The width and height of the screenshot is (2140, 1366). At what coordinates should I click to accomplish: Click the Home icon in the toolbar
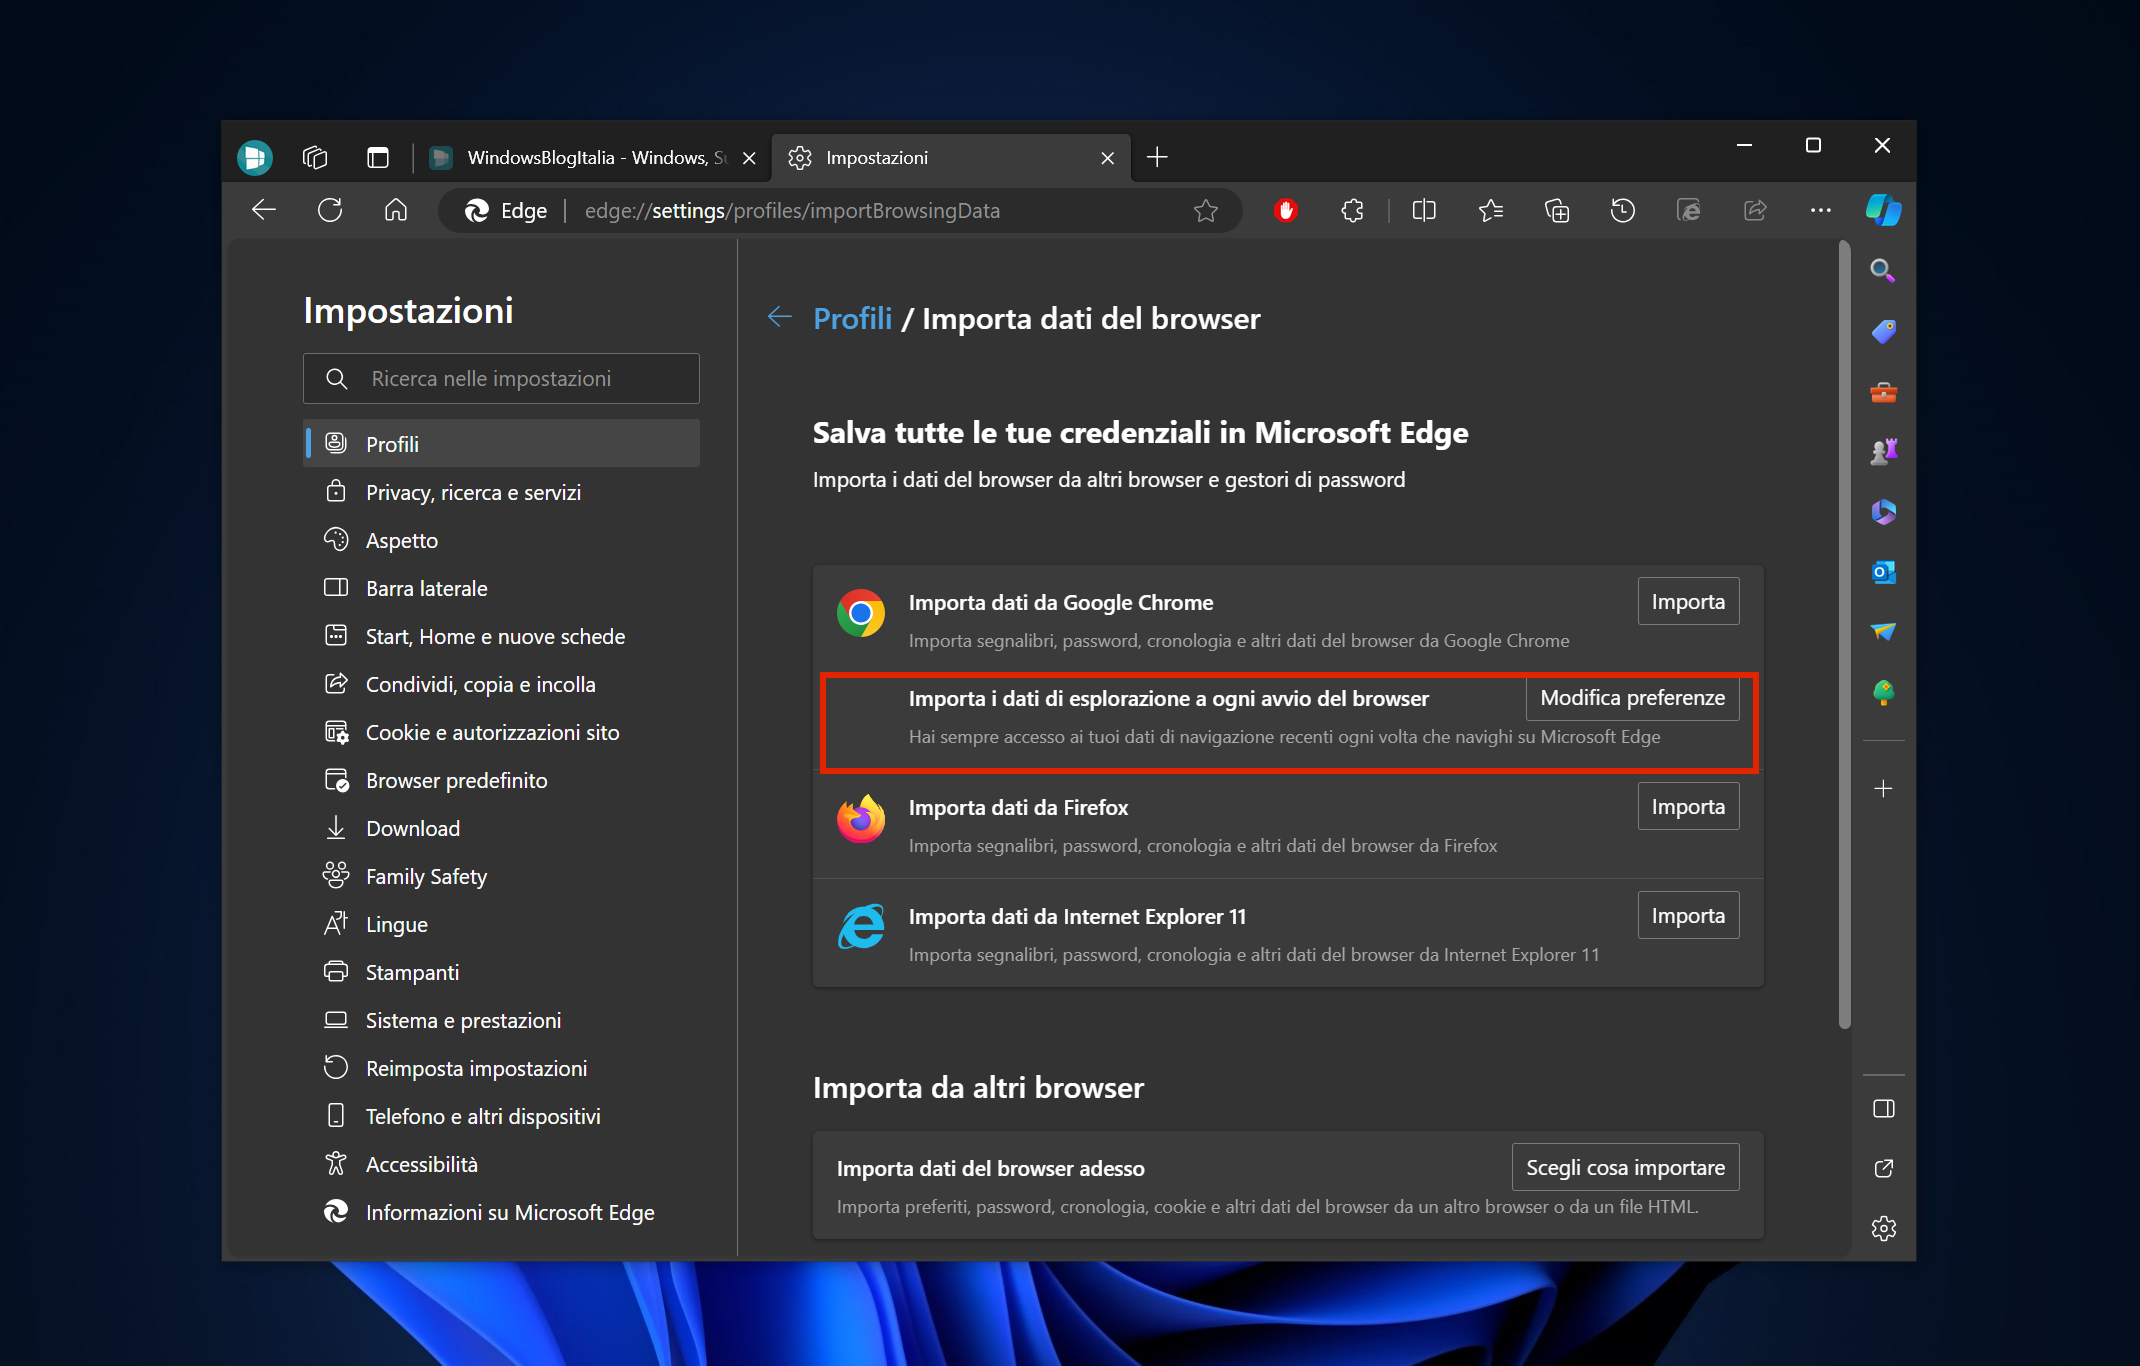pos(396,210)
